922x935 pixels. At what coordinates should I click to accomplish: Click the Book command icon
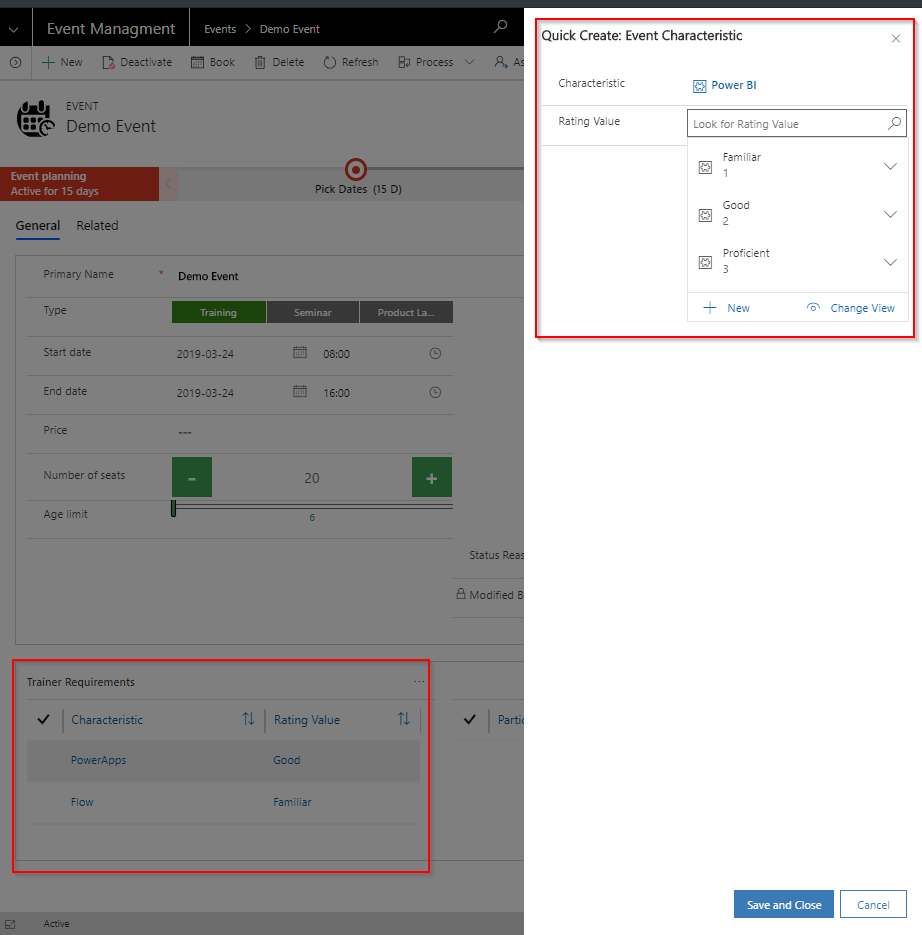pyautogui.click(x=198, y=62)
